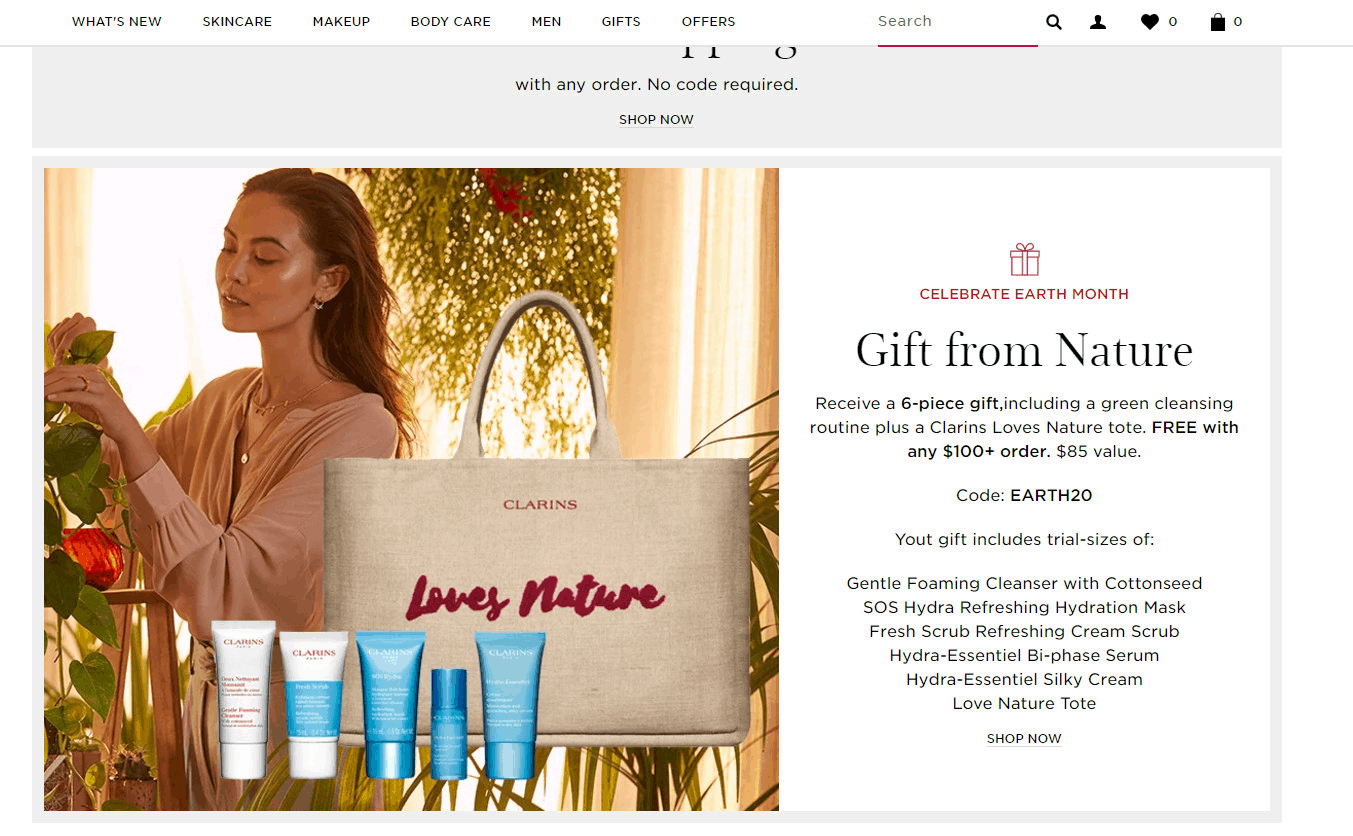
Task: Click SOS Hydra Refreshing Hydration Mask text
Action: pos(1024,607)
